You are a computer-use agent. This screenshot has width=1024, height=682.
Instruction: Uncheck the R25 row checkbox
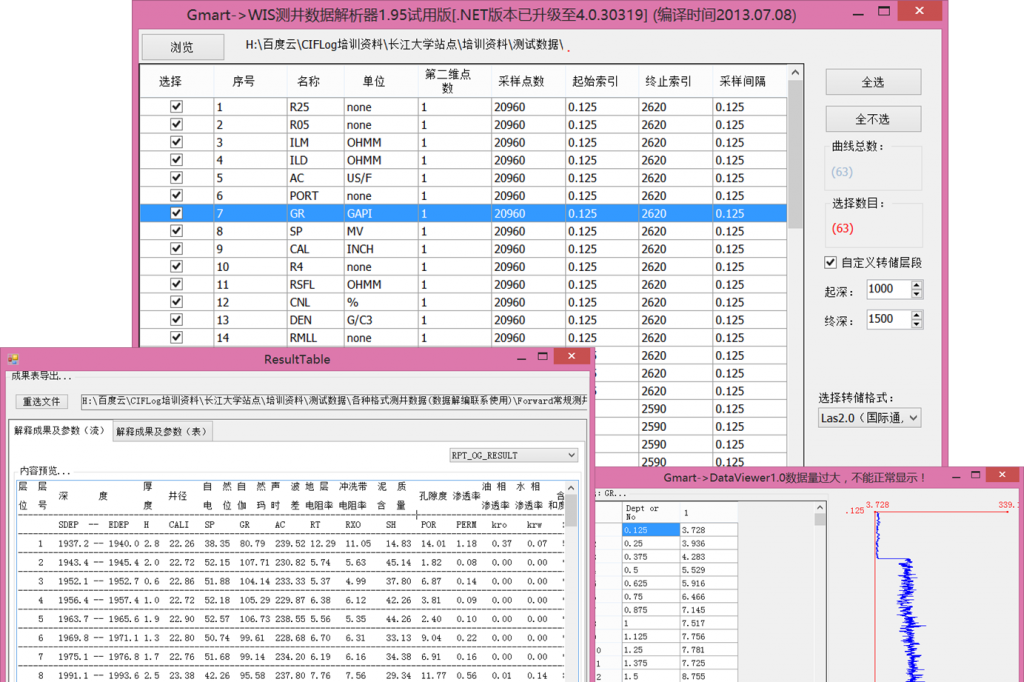176,106
